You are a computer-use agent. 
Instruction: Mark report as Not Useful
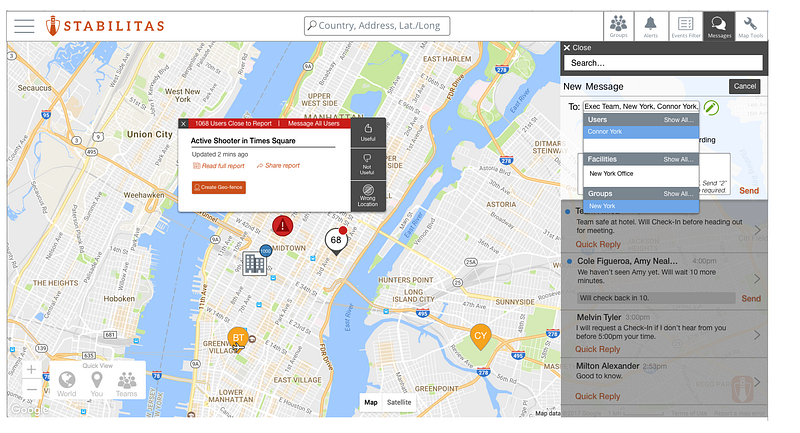tap(368, 164)
